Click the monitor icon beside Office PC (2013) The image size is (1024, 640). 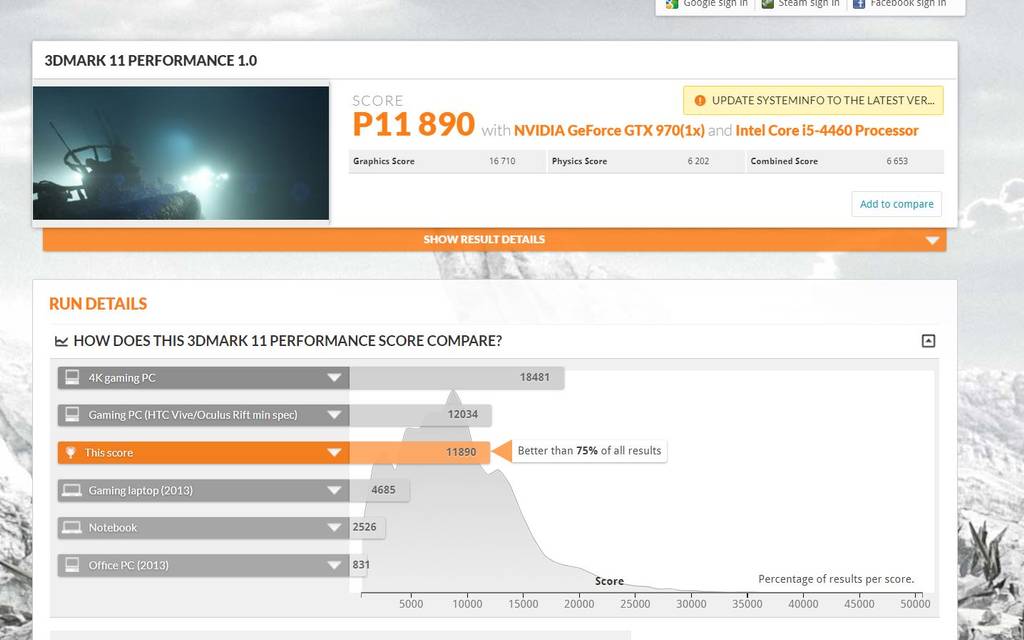[71, 566]
